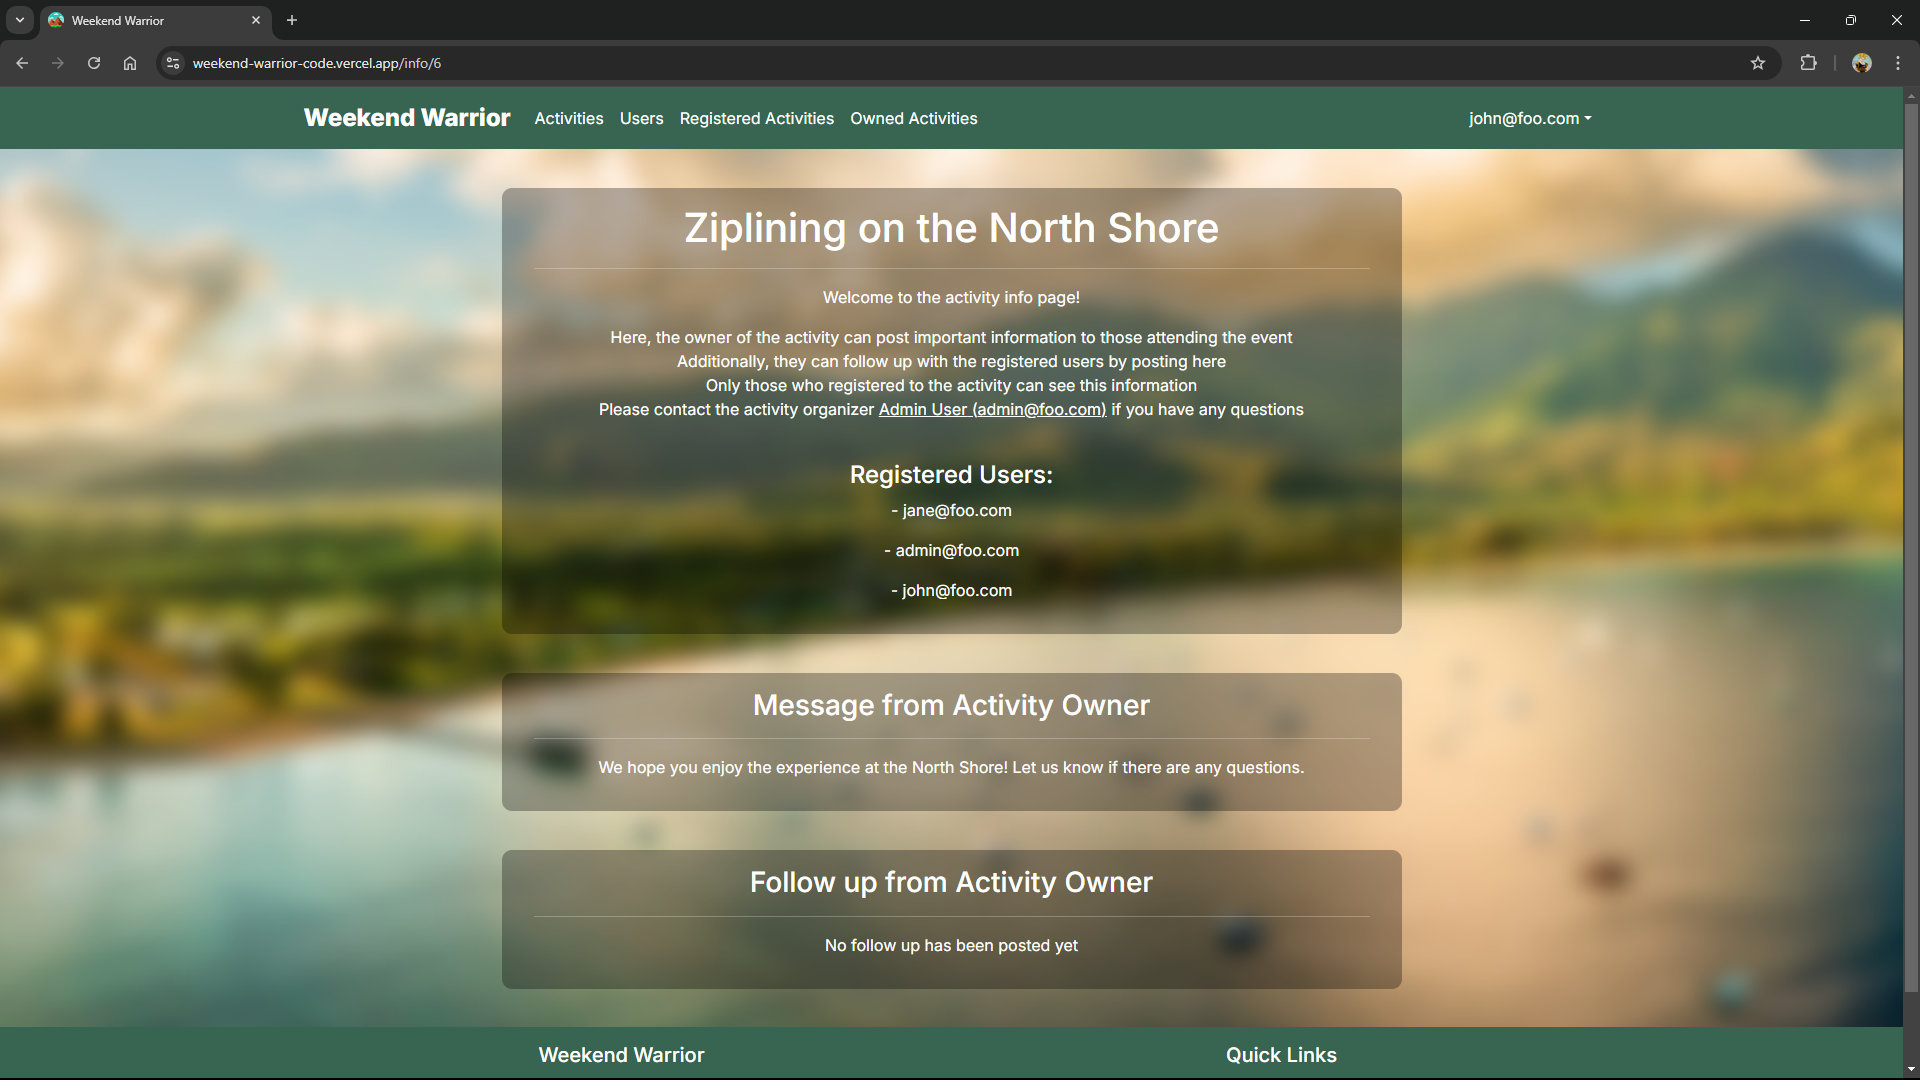Viewport: 1920px width, 1080px height.
Task: Open the browser extensions puzzle icon
Action: point(1808,63)
